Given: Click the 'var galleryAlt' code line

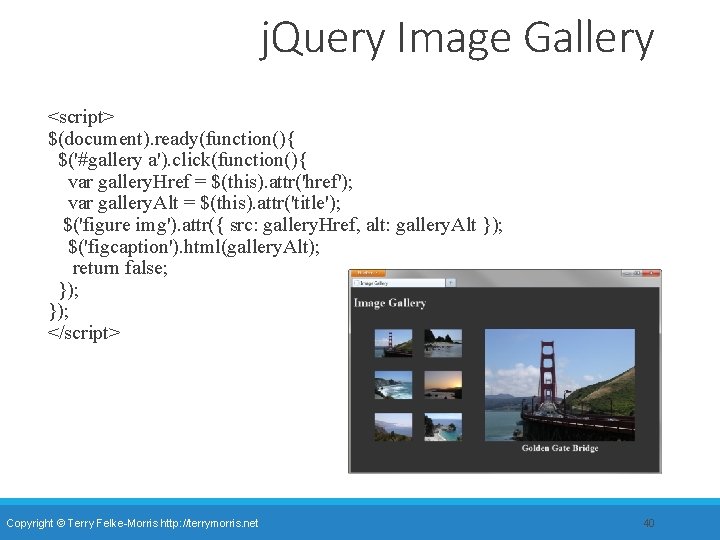Looking at the screenshot, I should (x=204, y=203).
